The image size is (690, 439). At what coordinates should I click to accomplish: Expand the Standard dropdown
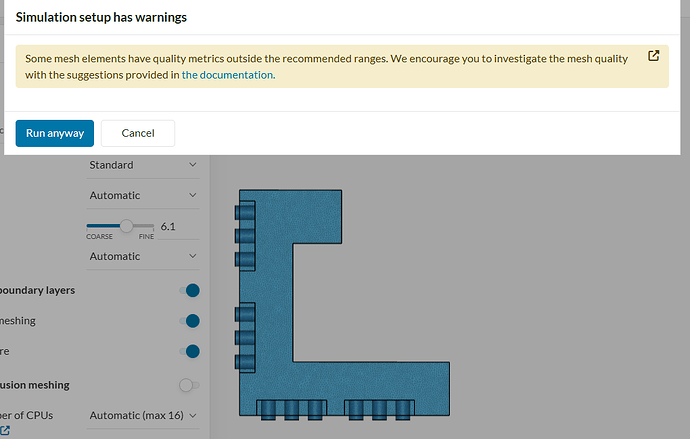click(143, 165)
